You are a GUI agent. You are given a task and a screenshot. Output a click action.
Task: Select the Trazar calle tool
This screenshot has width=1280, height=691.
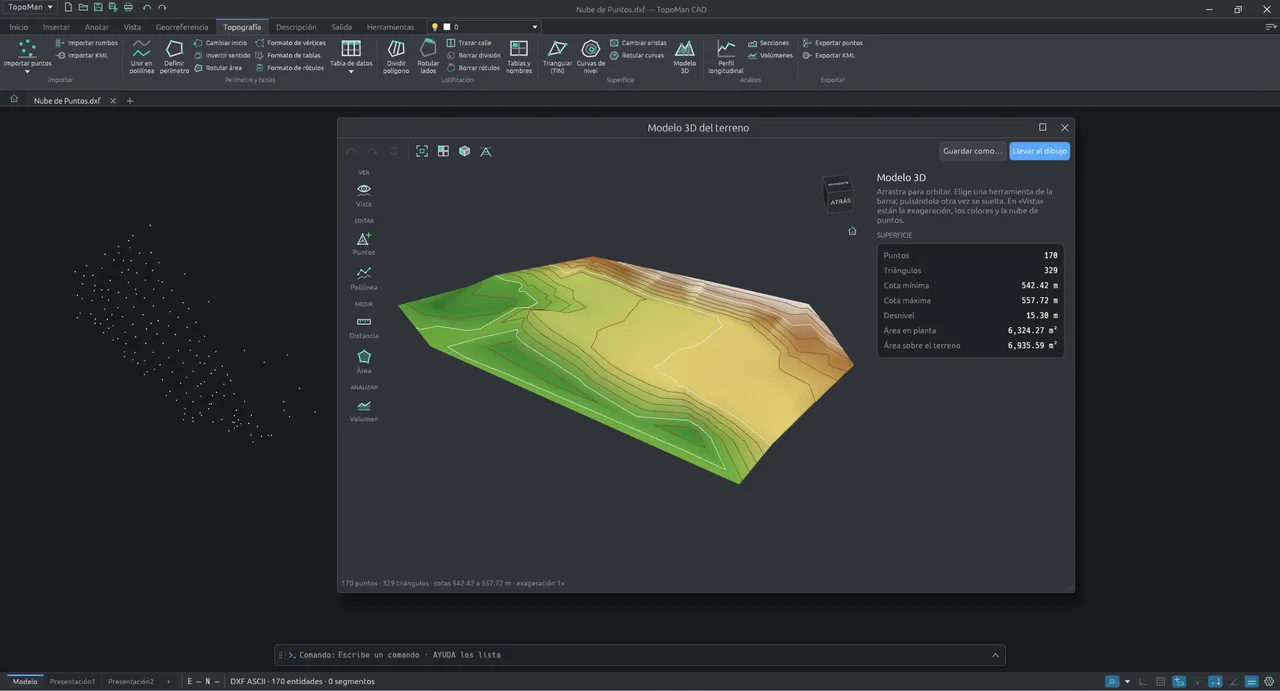[x=469, y=43]
